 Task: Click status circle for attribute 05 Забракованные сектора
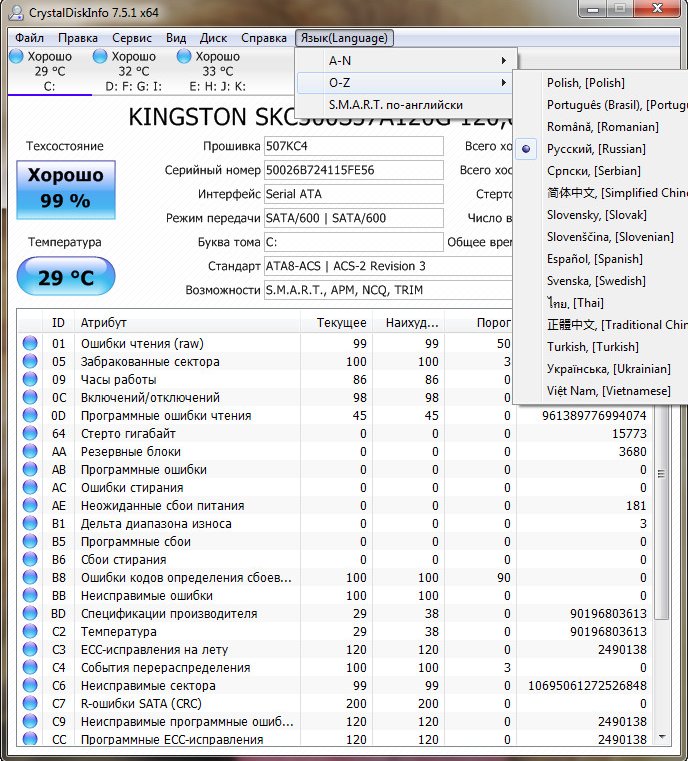30,361
